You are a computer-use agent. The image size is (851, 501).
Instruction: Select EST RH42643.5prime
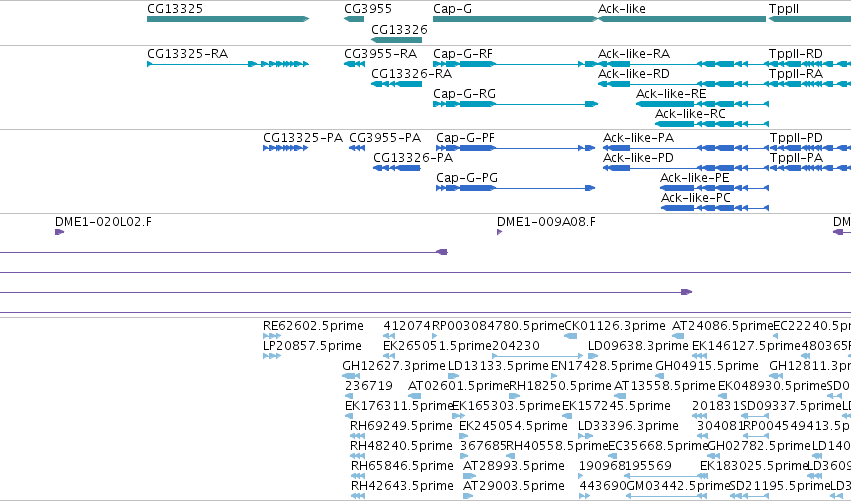[x=358, y=496]
